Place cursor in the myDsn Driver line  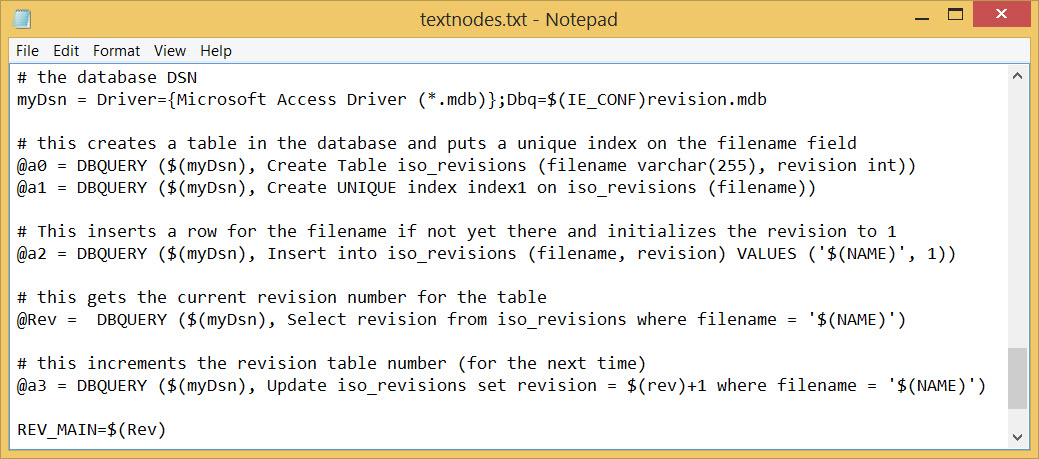tap(392, 99)
